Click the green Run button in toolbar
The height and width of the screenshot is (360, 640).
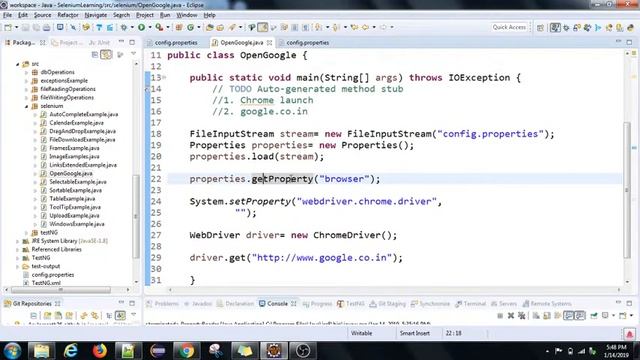pyautogui.click(x=141, y=27)
